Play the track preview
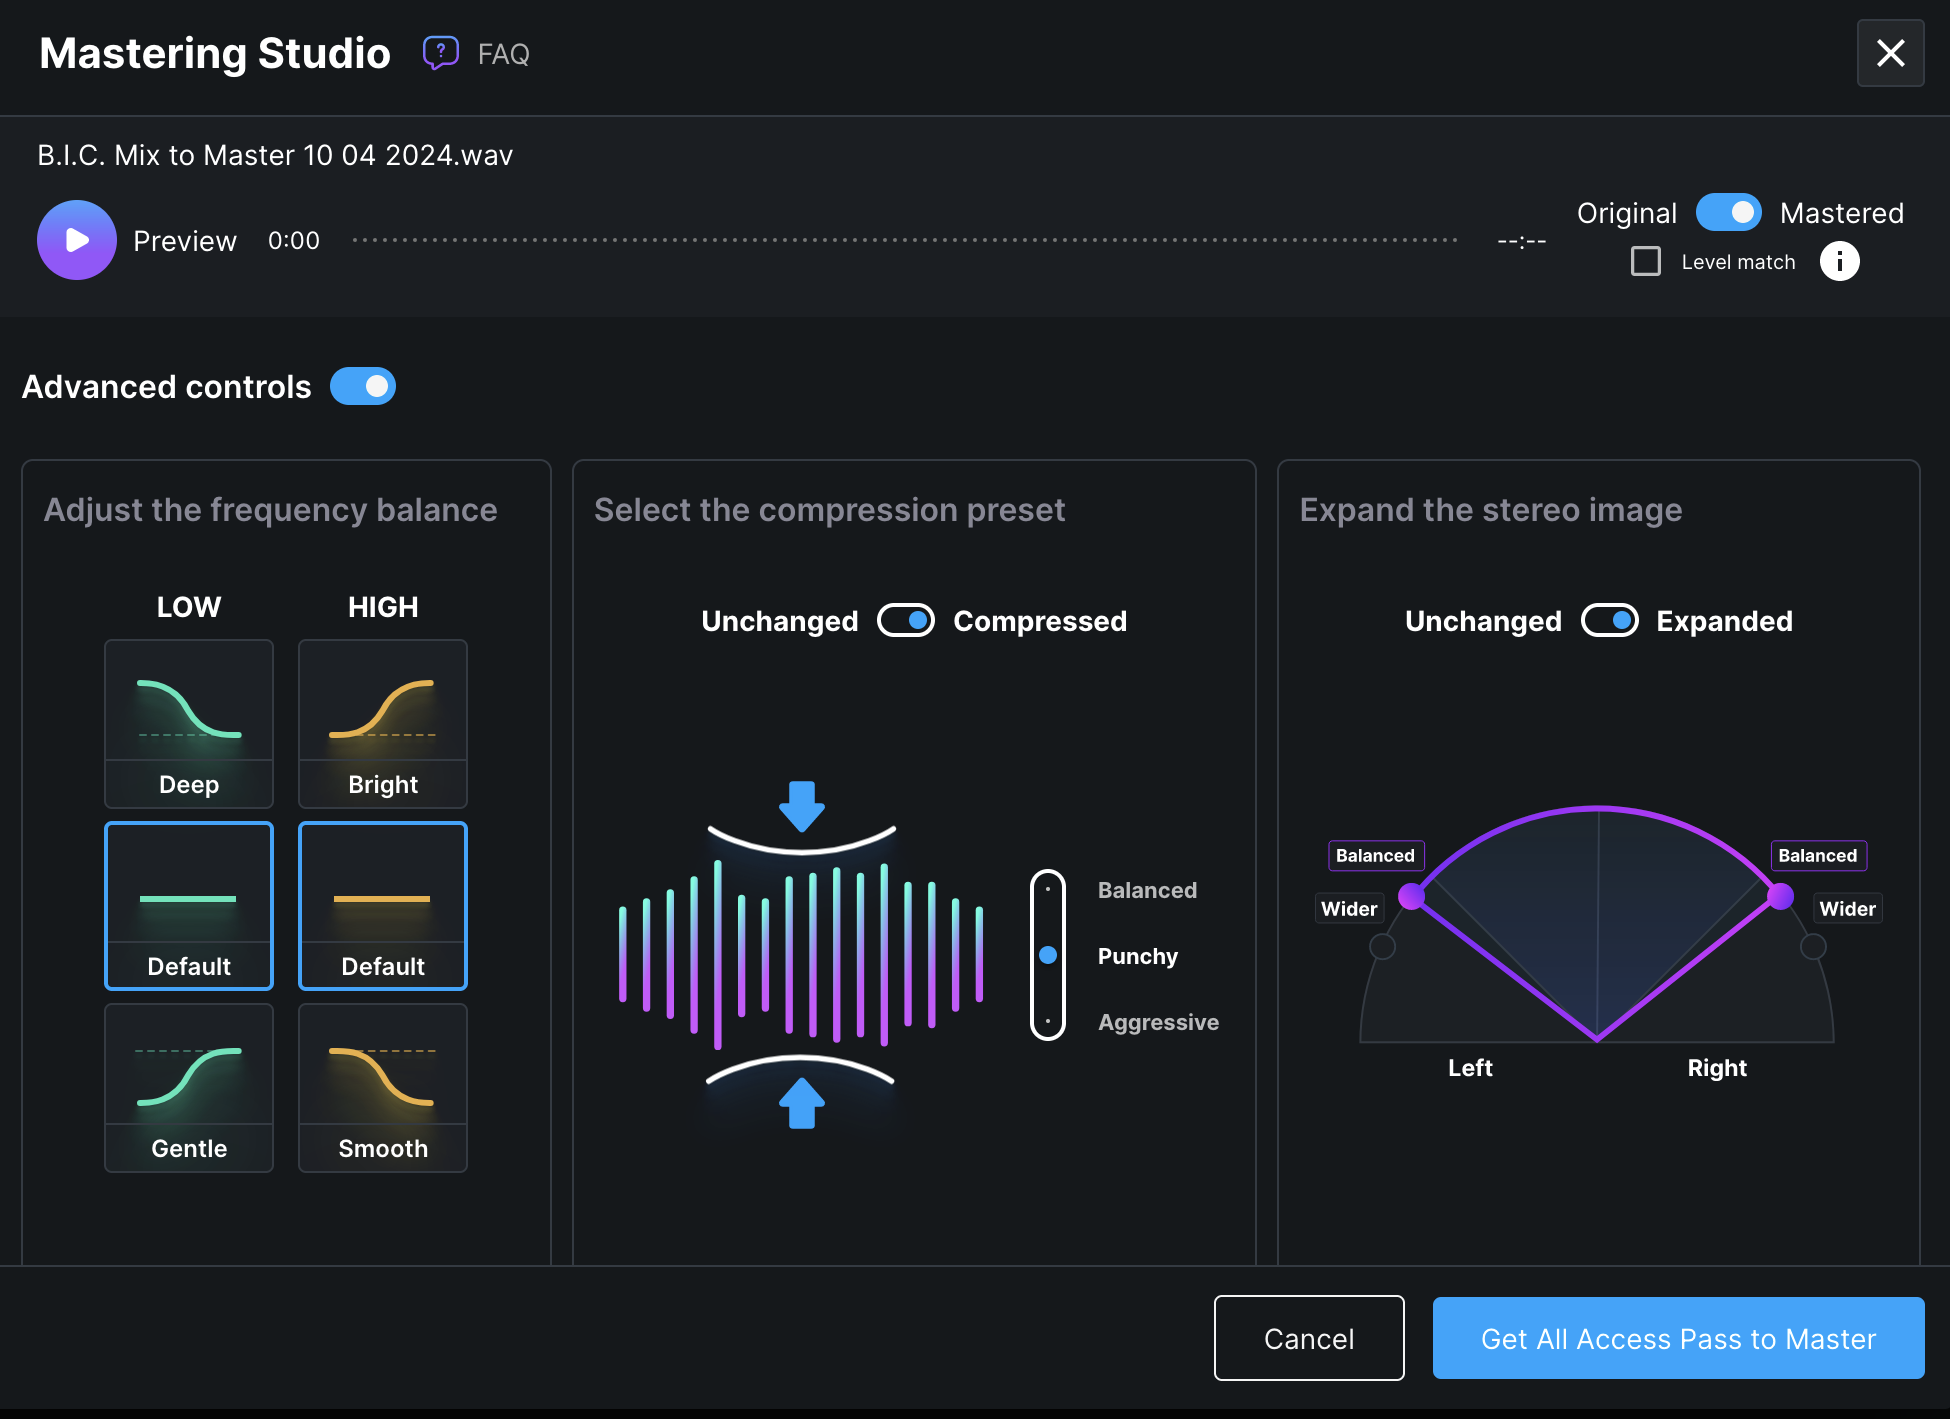The width and height of the screenshot is (1950, 1419). (77, 240)
